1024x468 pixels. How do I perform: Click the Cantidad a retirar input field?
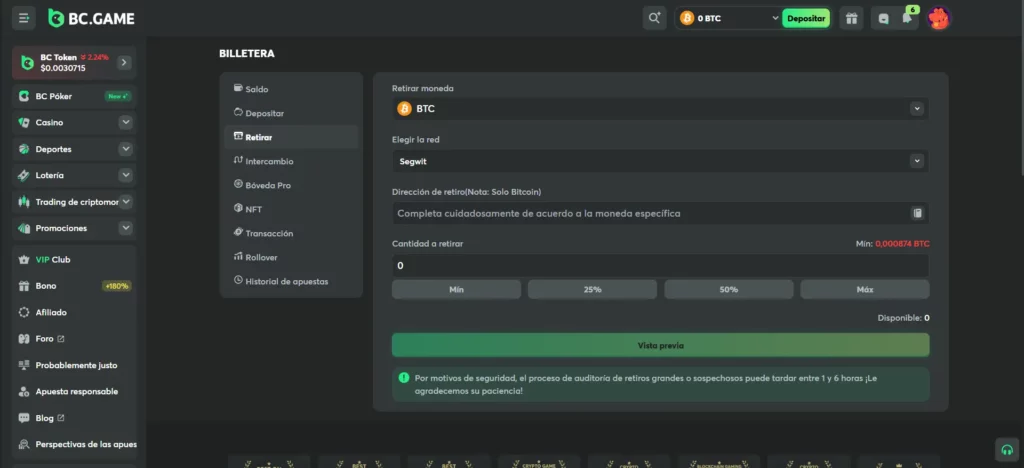point(660,266)
